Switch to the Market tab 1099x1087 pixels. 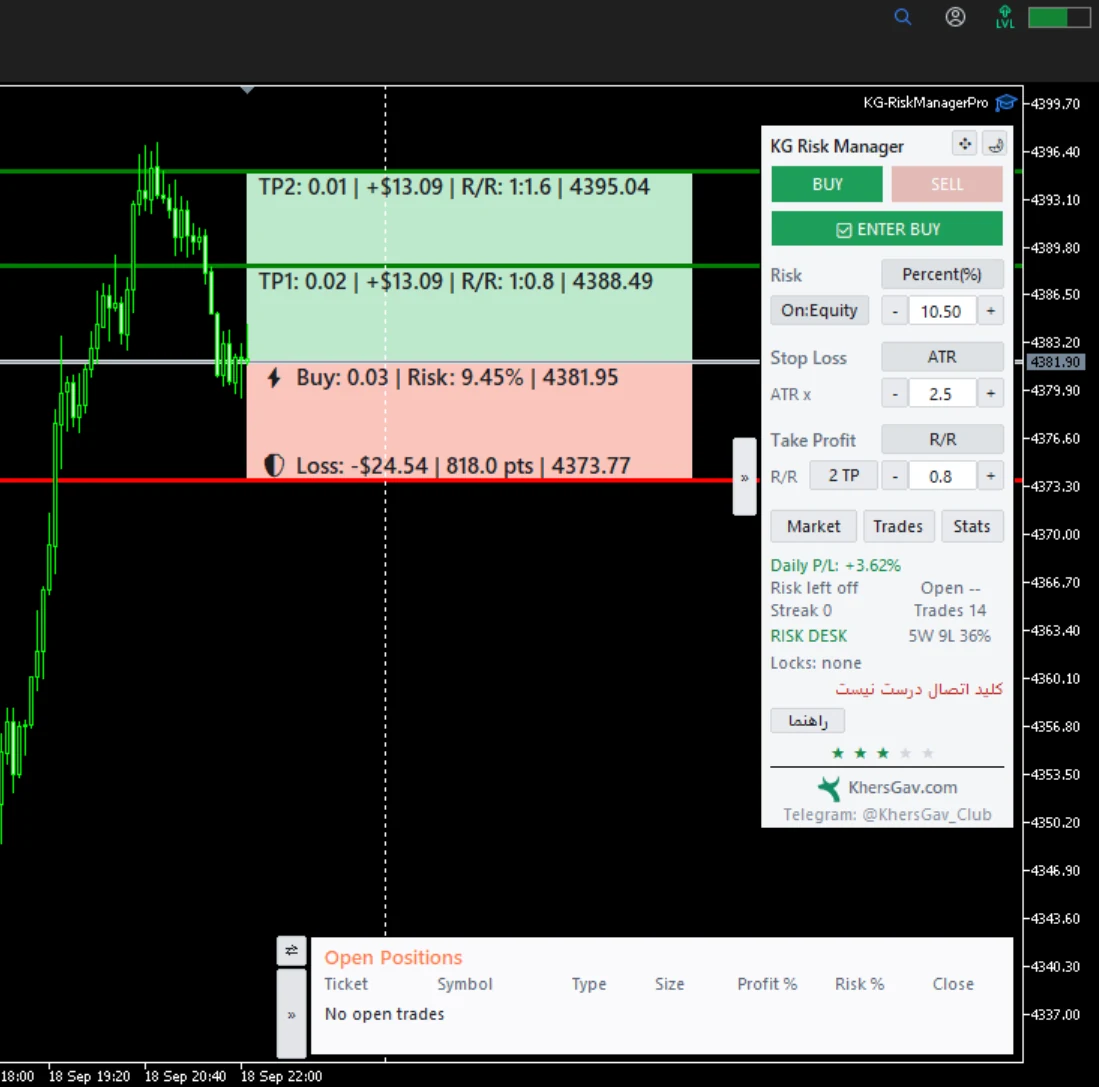(x=814, y=526)
